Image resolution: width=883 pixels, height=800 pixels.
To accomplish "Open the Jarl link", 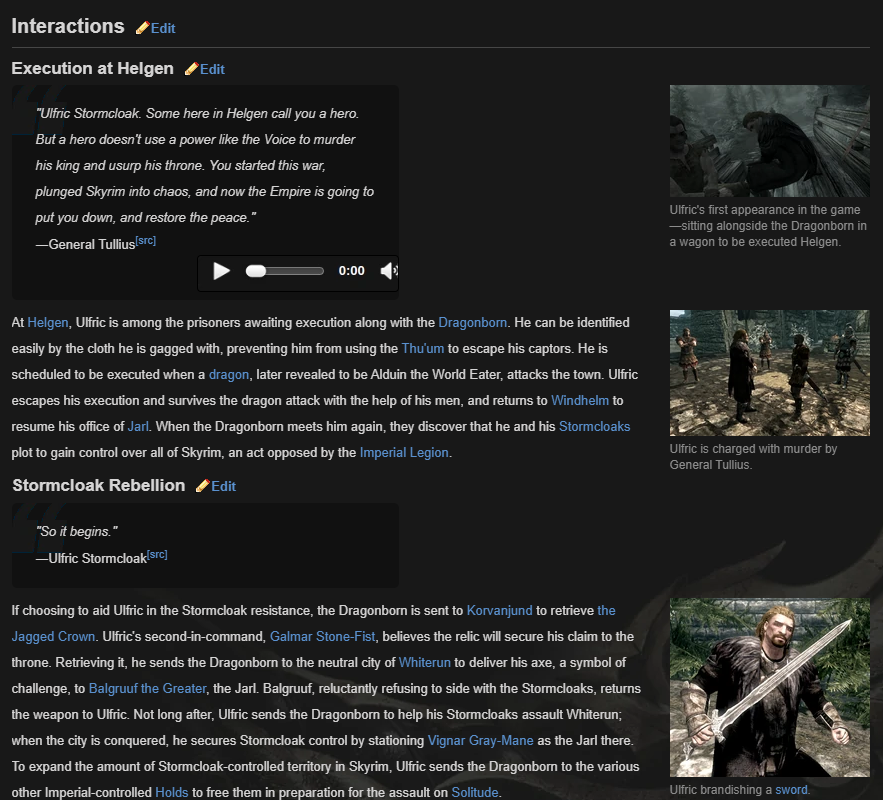I will [x=138, y=426].
